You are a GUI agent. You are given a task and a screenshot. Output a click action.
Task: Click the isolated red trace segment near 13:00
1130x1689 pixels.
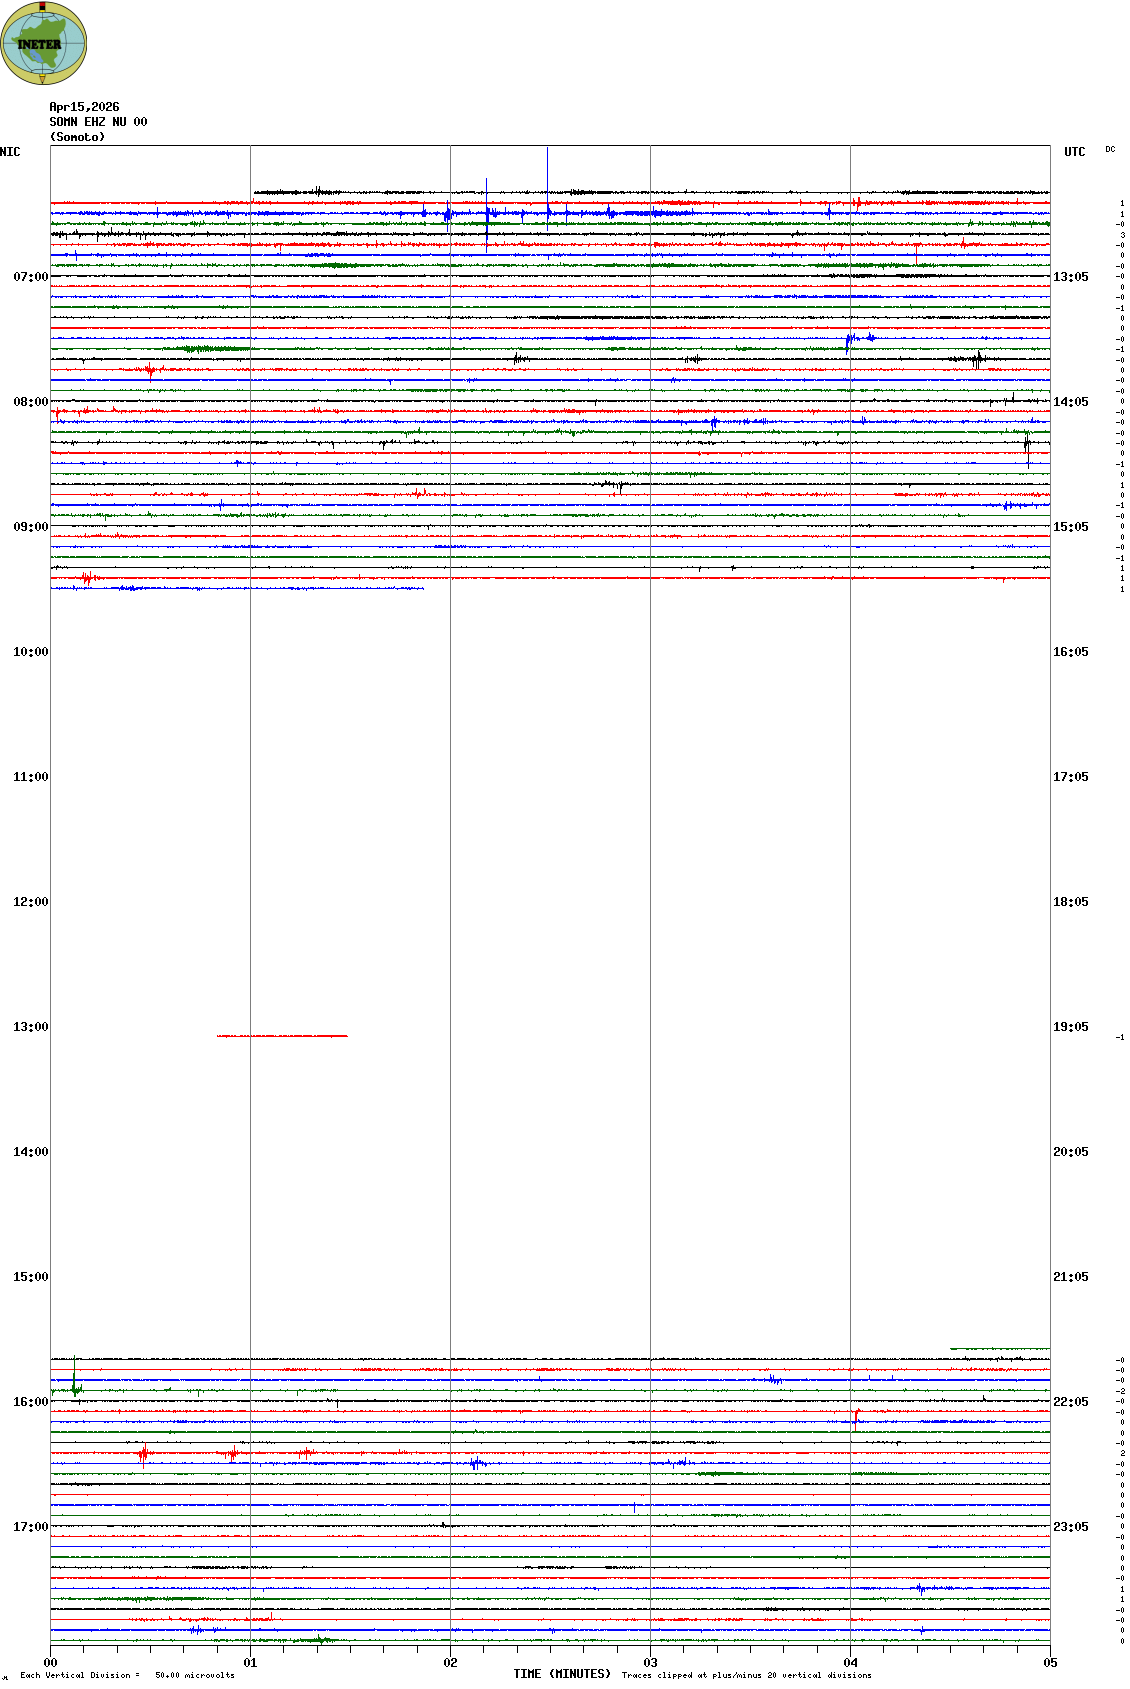coord(282,1036)
